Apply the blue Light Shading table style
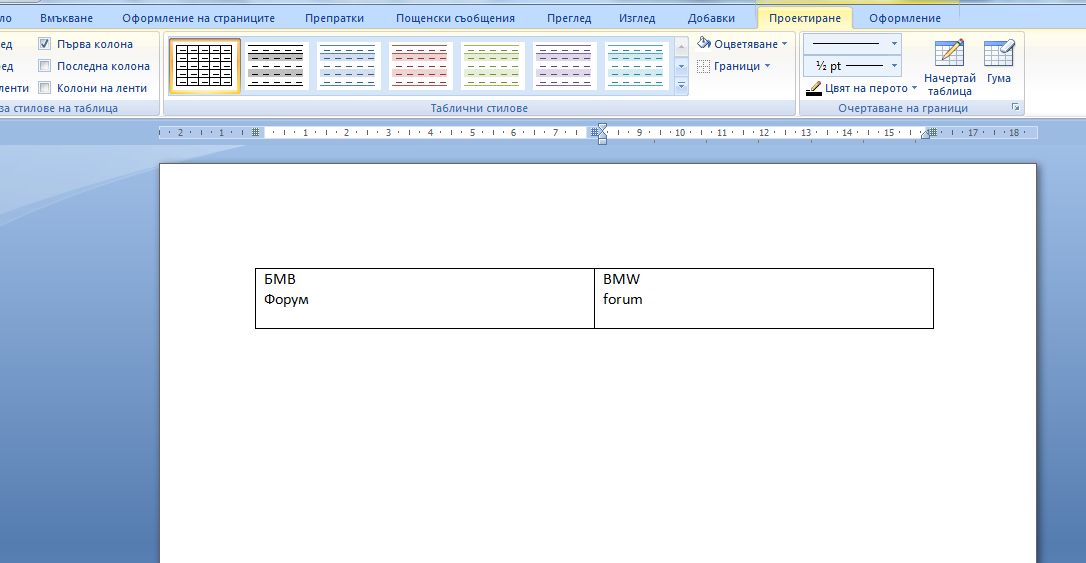Viewport: 1086px width, 563px height. coord(348,66)
